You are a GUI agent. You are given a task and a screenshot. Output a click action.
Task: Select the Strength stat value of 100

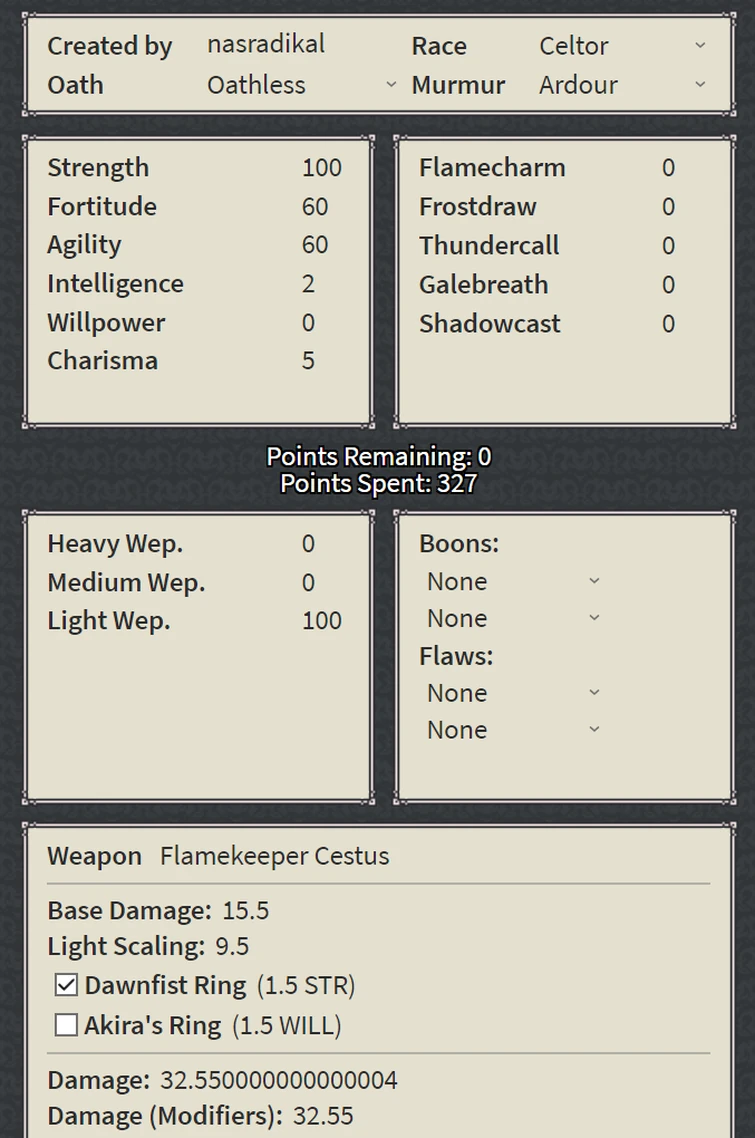coord(320,168)
